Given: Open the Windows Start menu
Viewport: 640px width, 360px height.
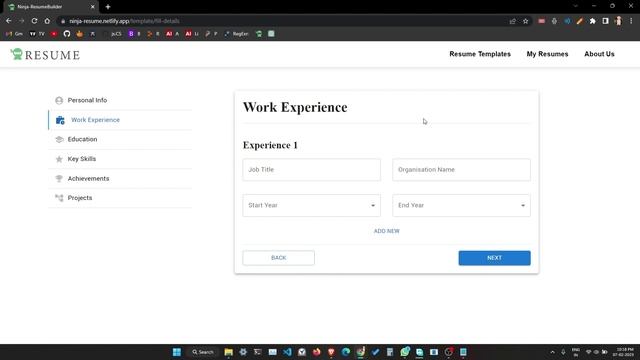Looking at the screenshot, I should coord(177,352).
